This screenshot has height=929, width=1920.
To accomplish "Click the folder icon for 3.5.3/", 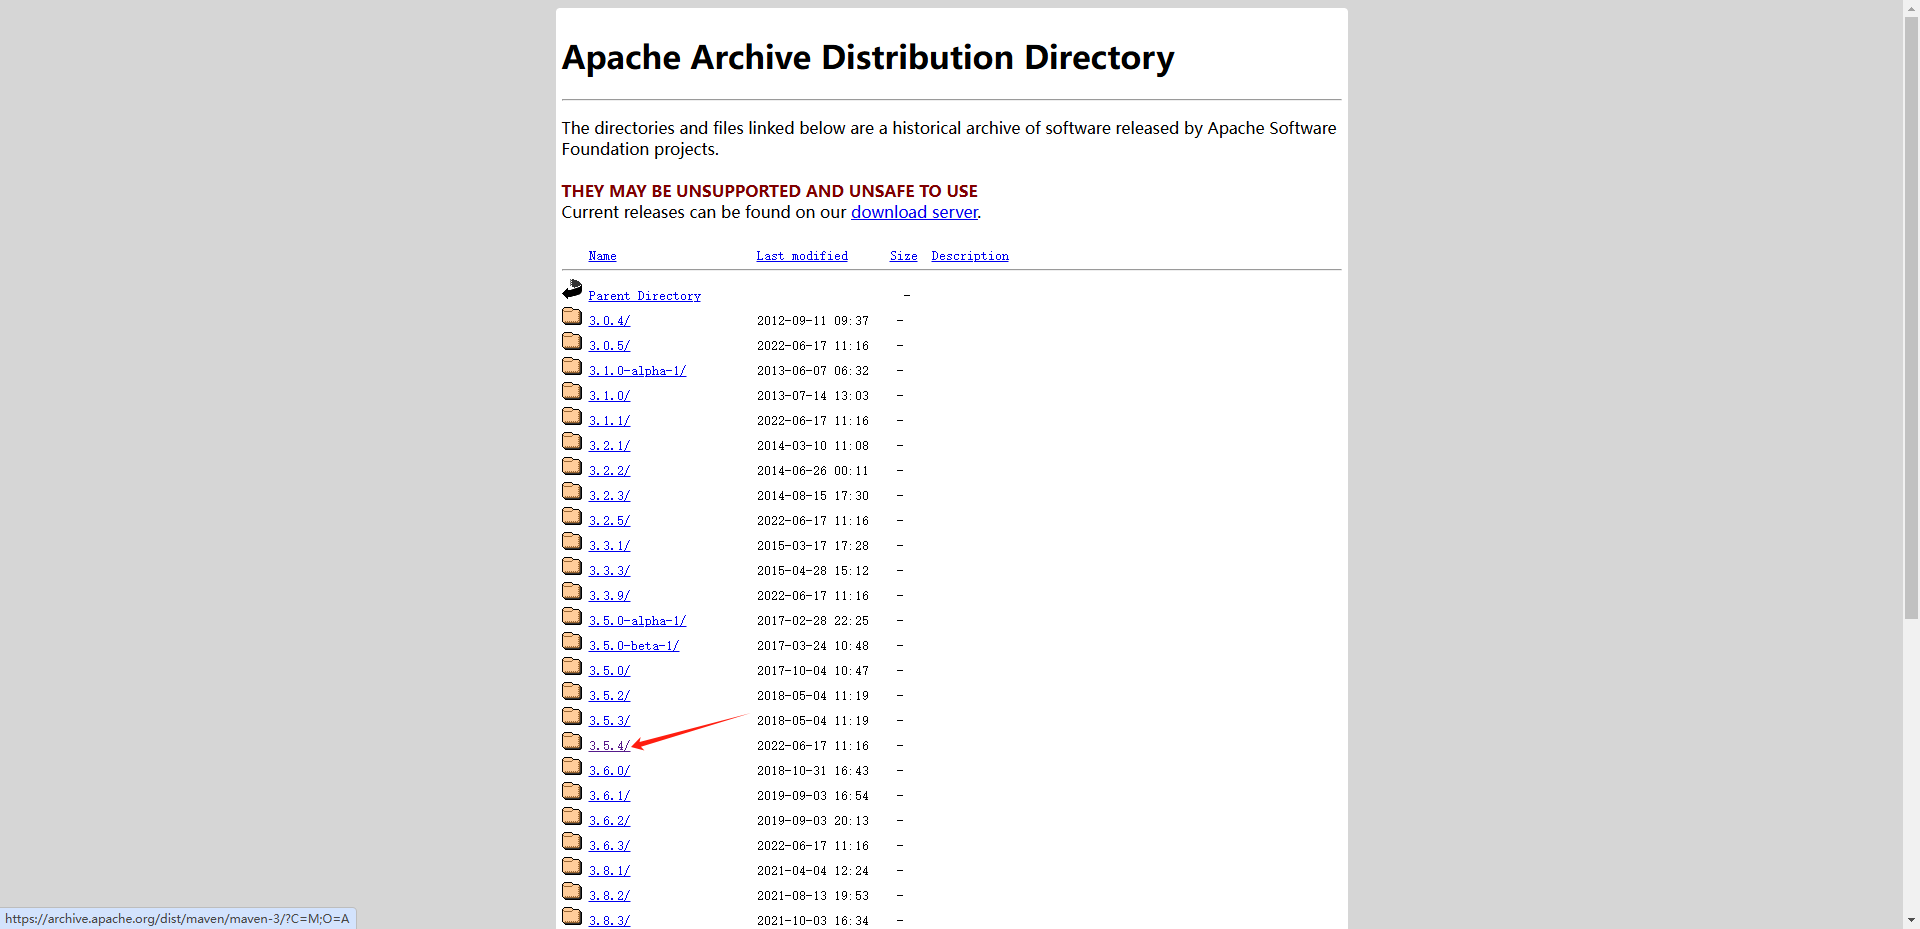I will tap(572, 716).
